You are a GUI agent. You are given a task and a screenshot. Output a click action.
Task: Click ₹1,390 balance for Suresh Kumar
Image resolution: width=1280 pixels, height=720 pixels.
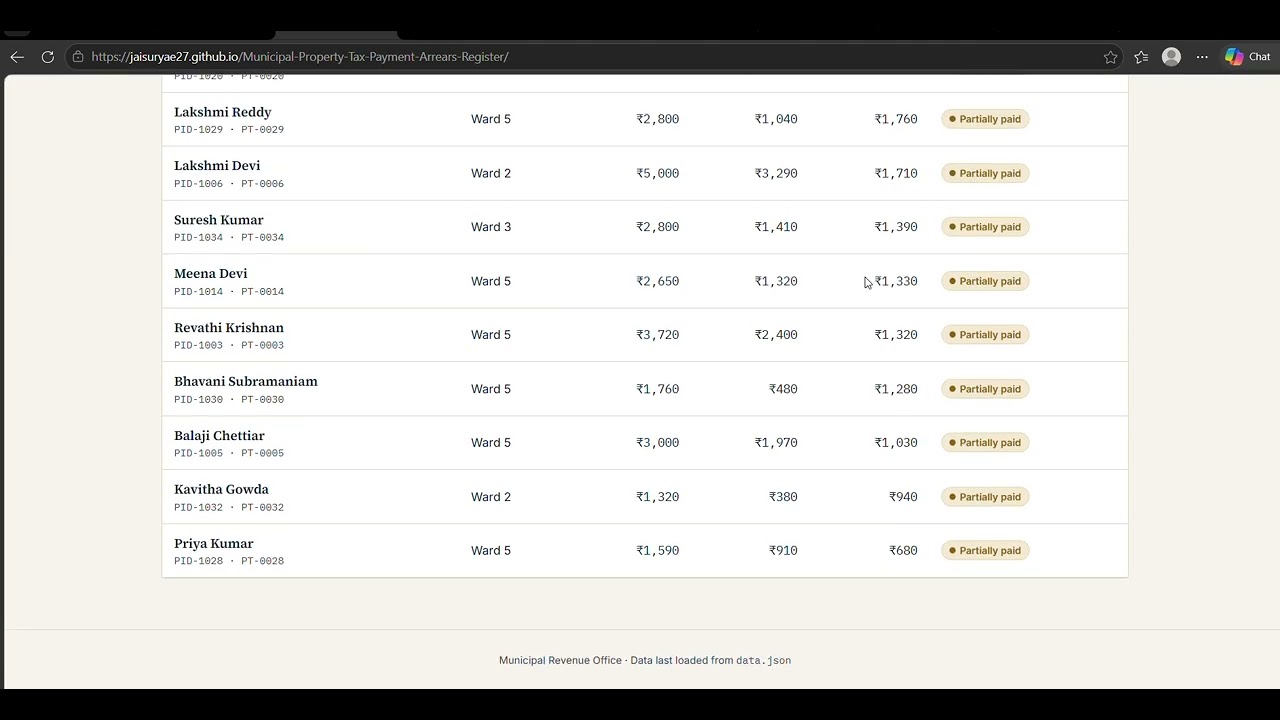pyautogui.click(x=896, y=227)
